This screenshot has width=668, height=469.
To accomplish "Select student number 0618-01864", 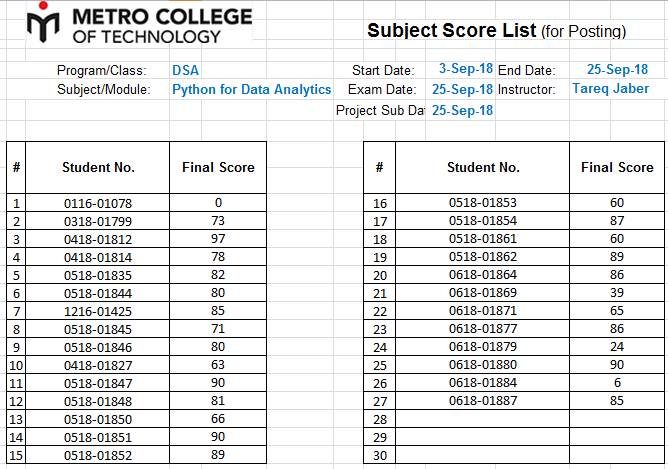I will (483, 275).
